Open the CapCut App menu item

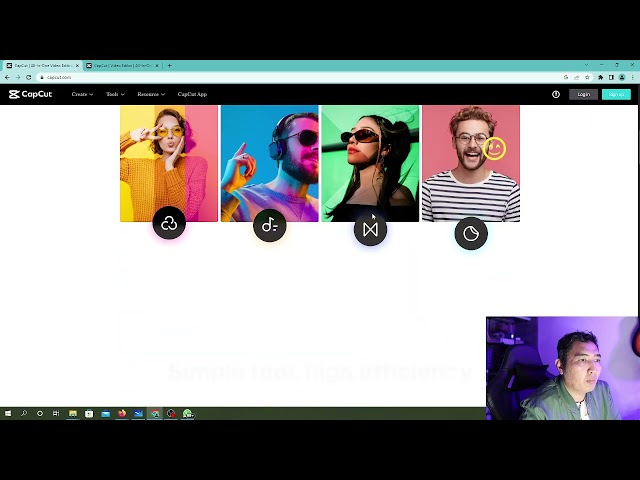coord(192,94)
